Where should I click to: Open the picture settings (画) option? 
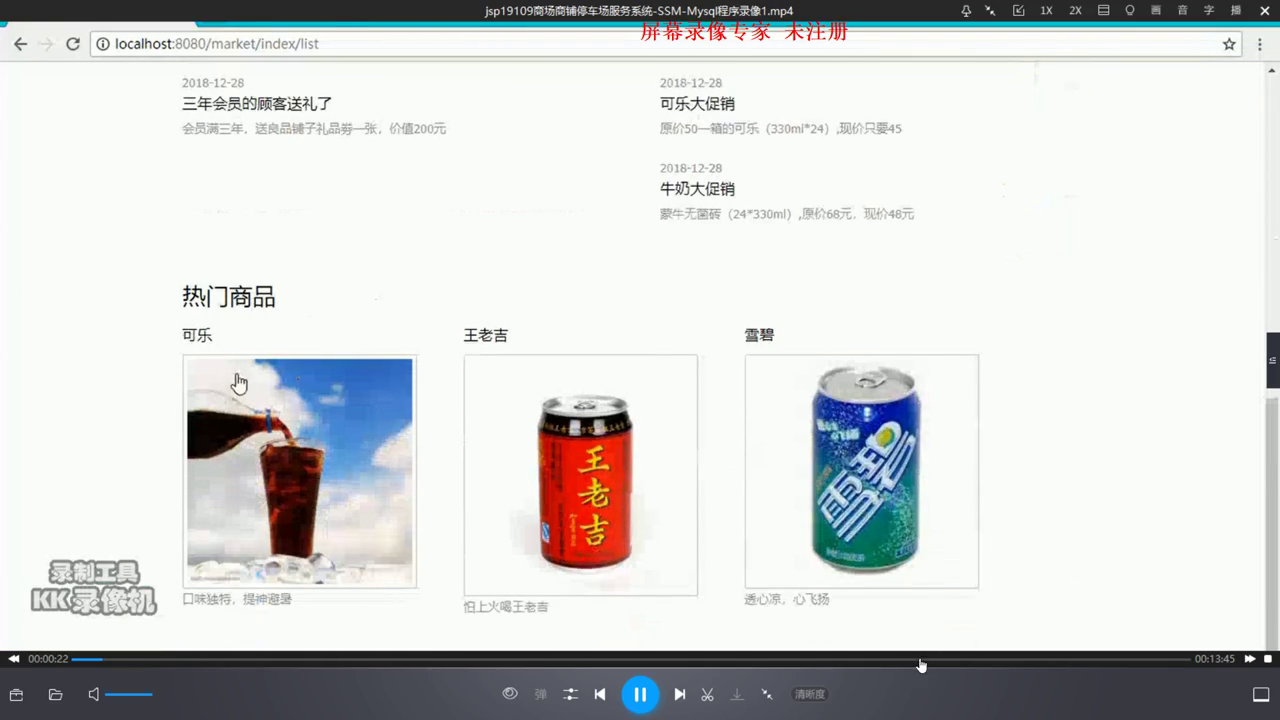tap(1156, 10)
